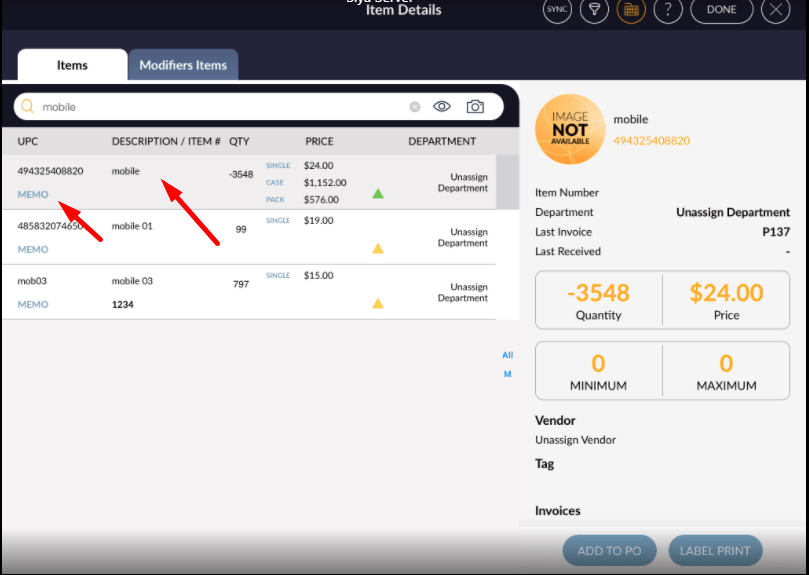Toggle the eye visibility icon in search bar
Screen dimensions: 809x575
(x=442, y=107)
